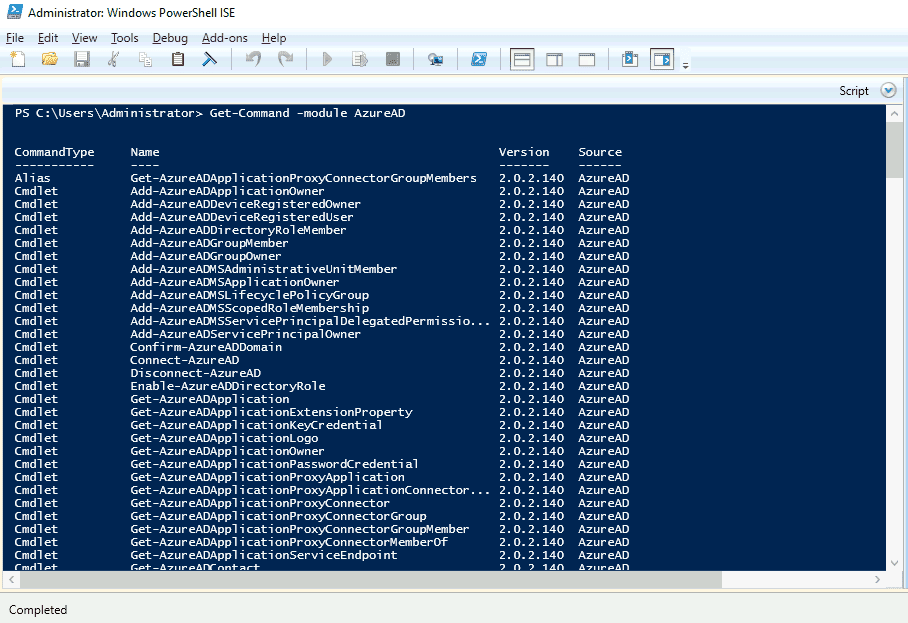This screenshot has width=908, height=623.
Task: Click the New script icon
Action: tap(18, 59)
